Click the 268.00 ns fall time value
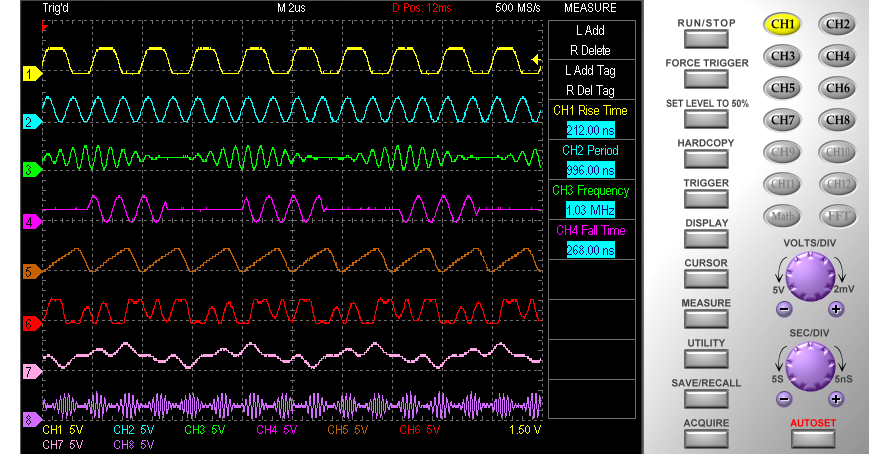Image resolution: width=890 pixels, height=454 pixels. click(x=590, y=250)
